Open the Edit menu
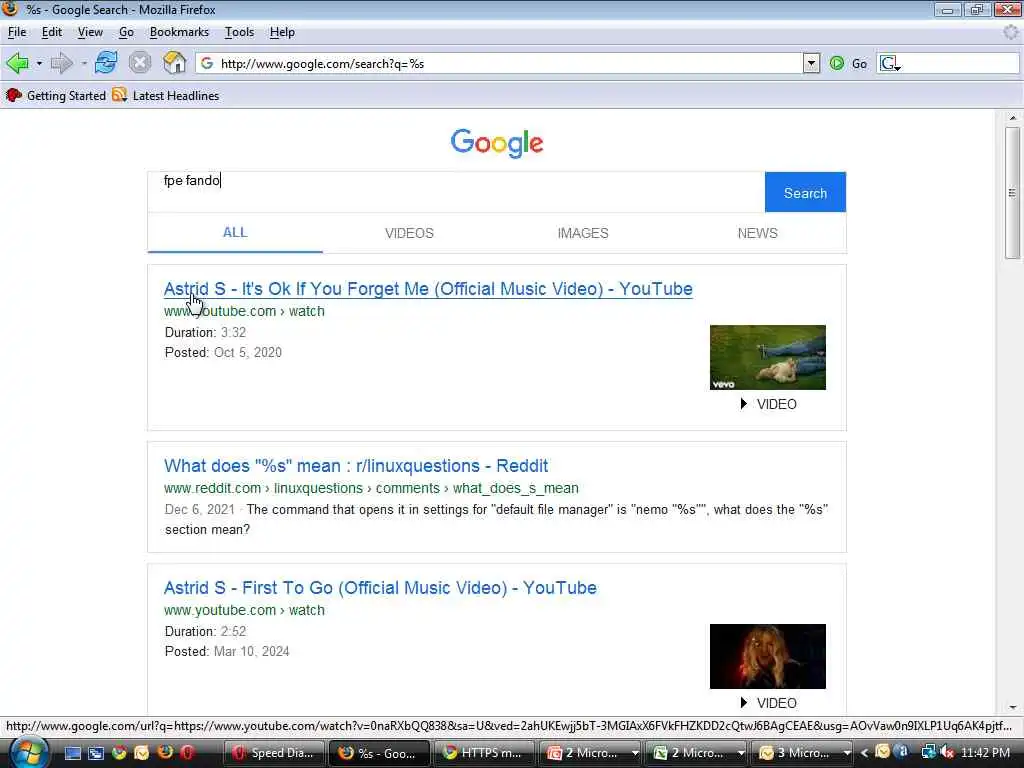 [52, 32]
